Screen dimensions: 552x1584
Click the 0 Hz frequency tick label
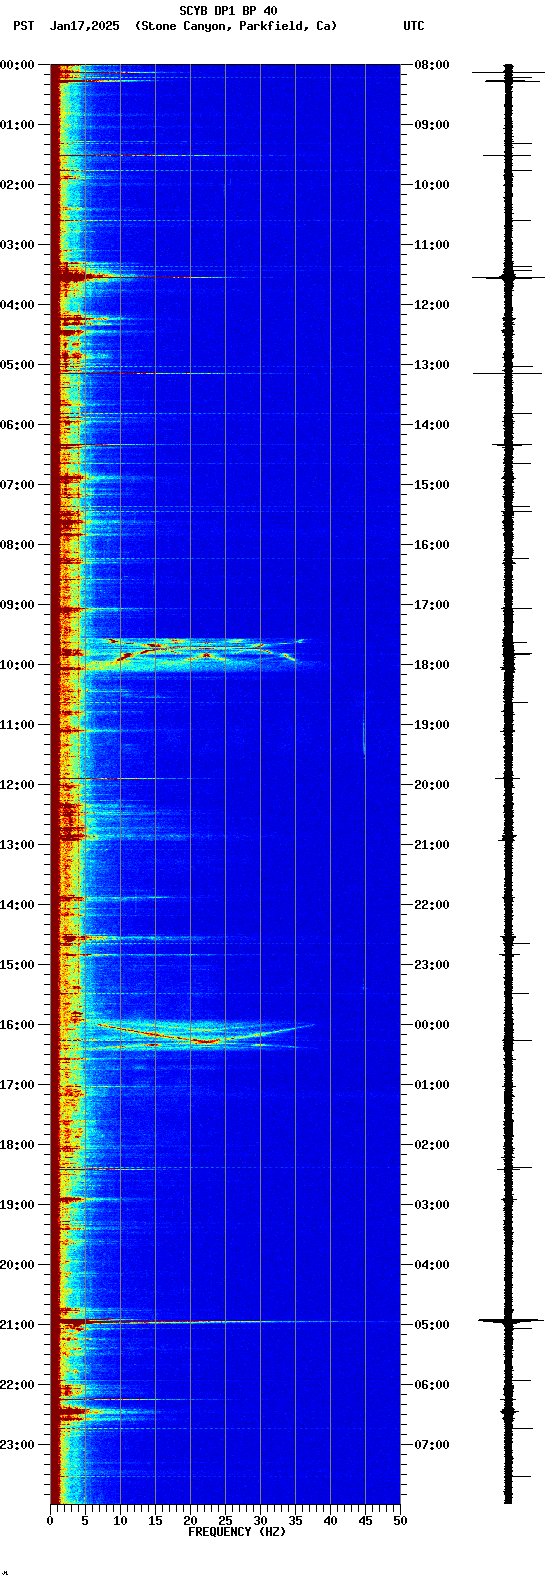pos(50,1521)
